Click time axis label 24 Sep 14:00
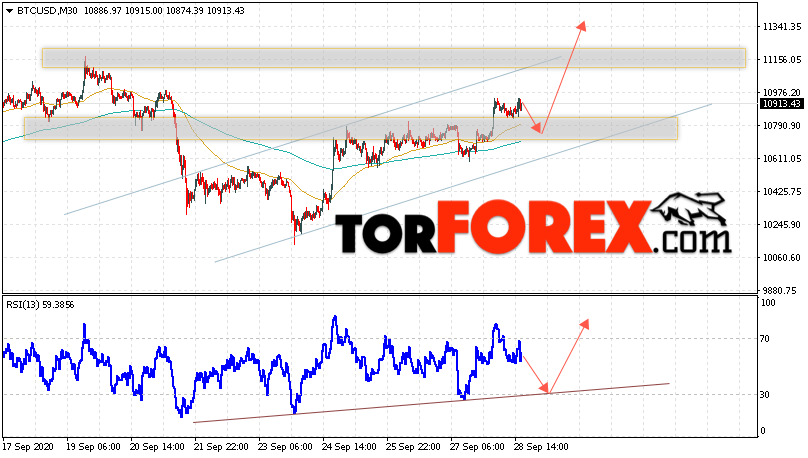Viewport: 808px width, 458px height. 349,447
